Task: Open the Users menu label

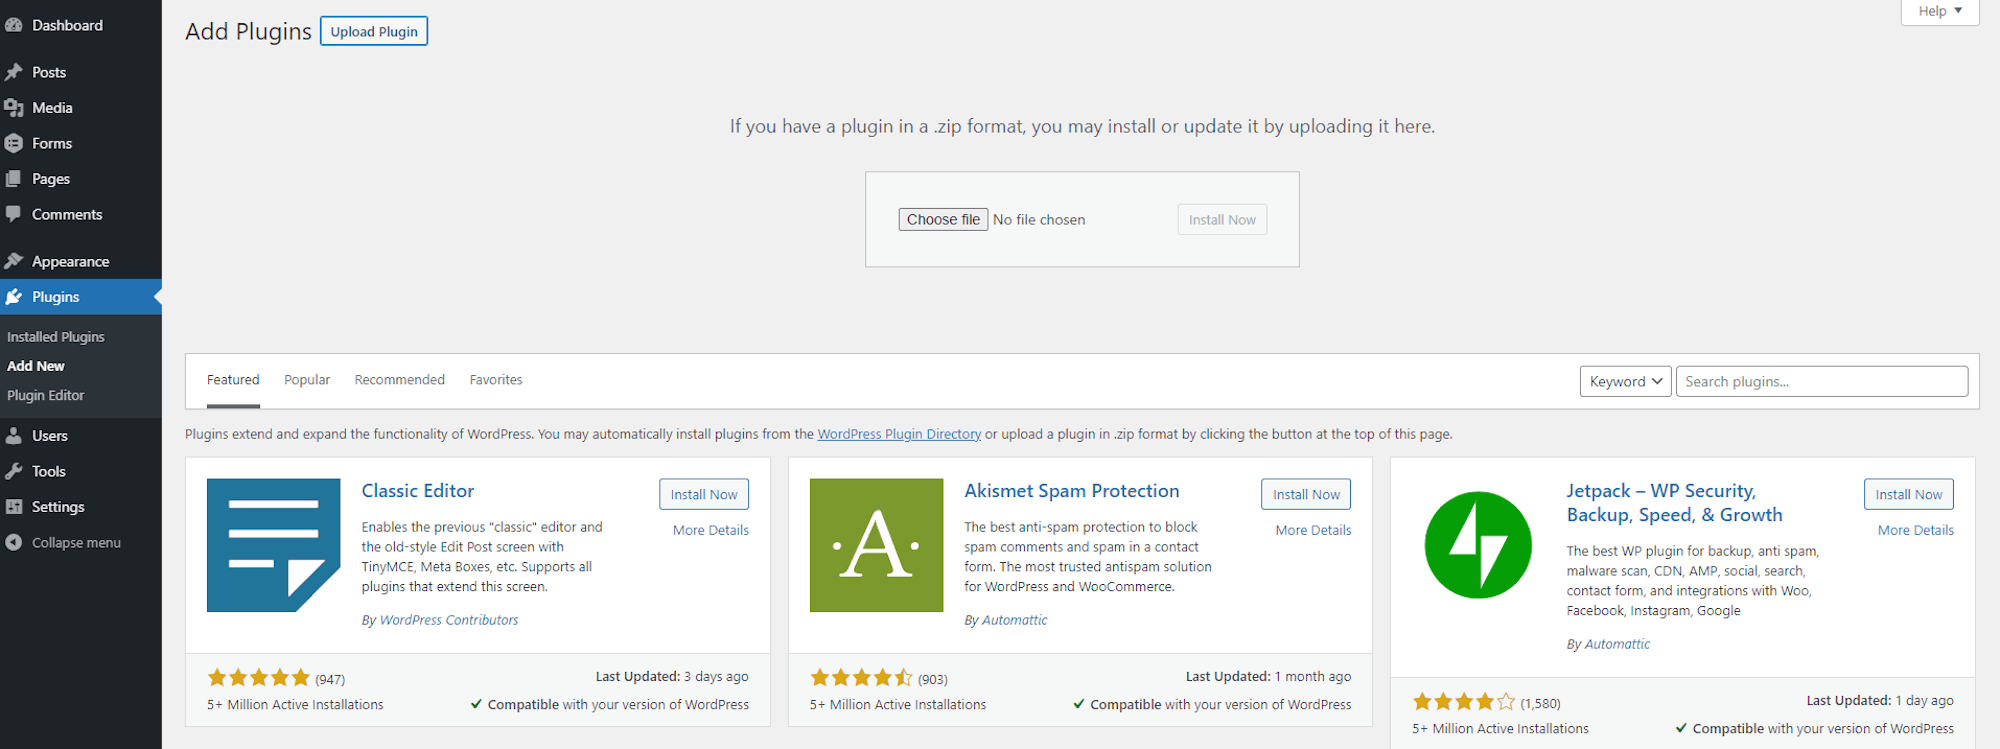Action: pos(50,436)
